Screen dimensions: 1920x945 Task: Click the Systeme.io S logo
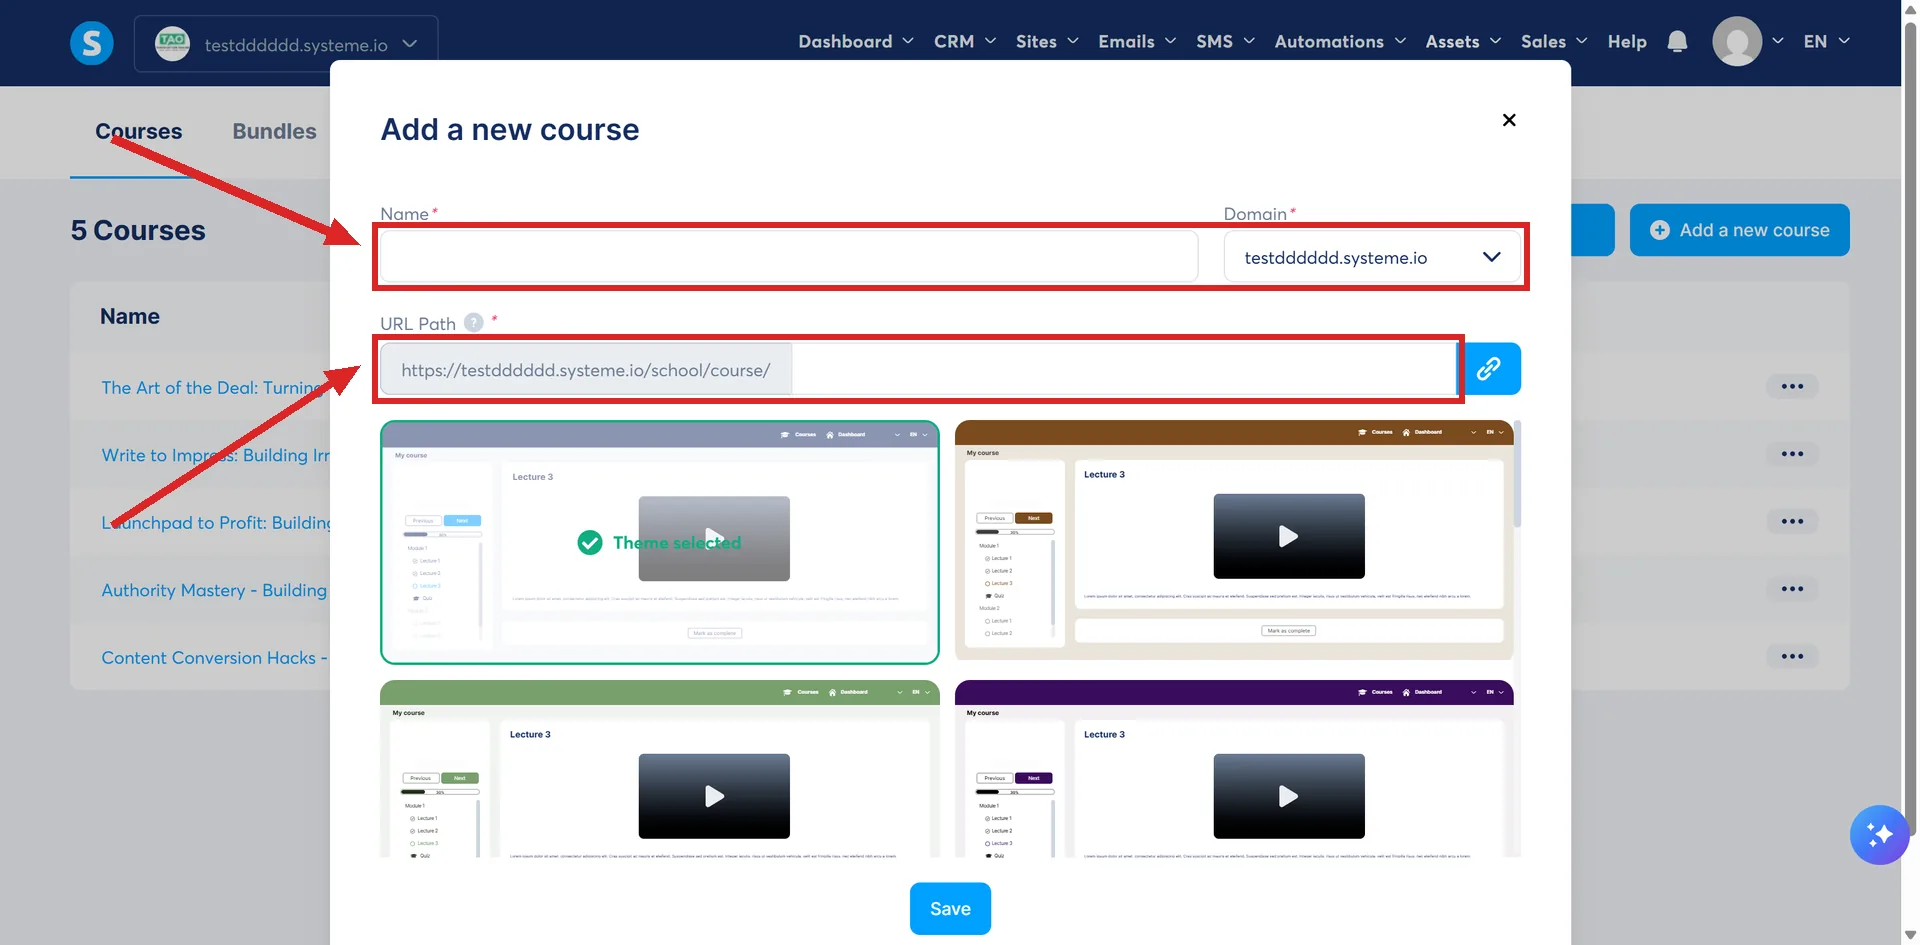(x=92, y=43)
